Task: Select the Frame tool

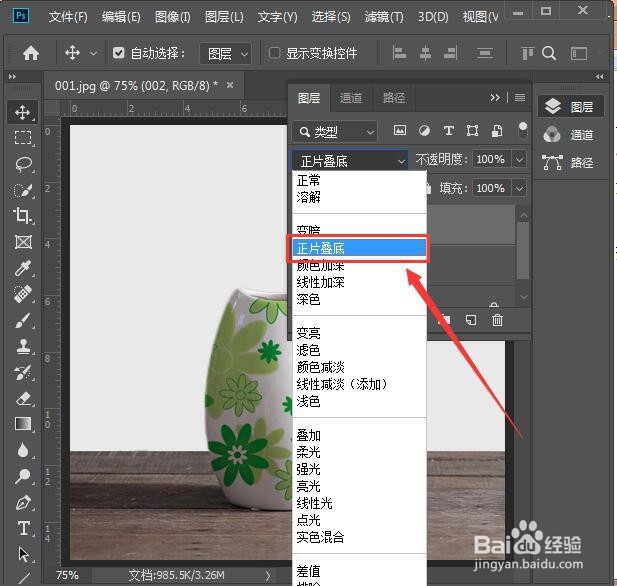Action: pos(23,242)
